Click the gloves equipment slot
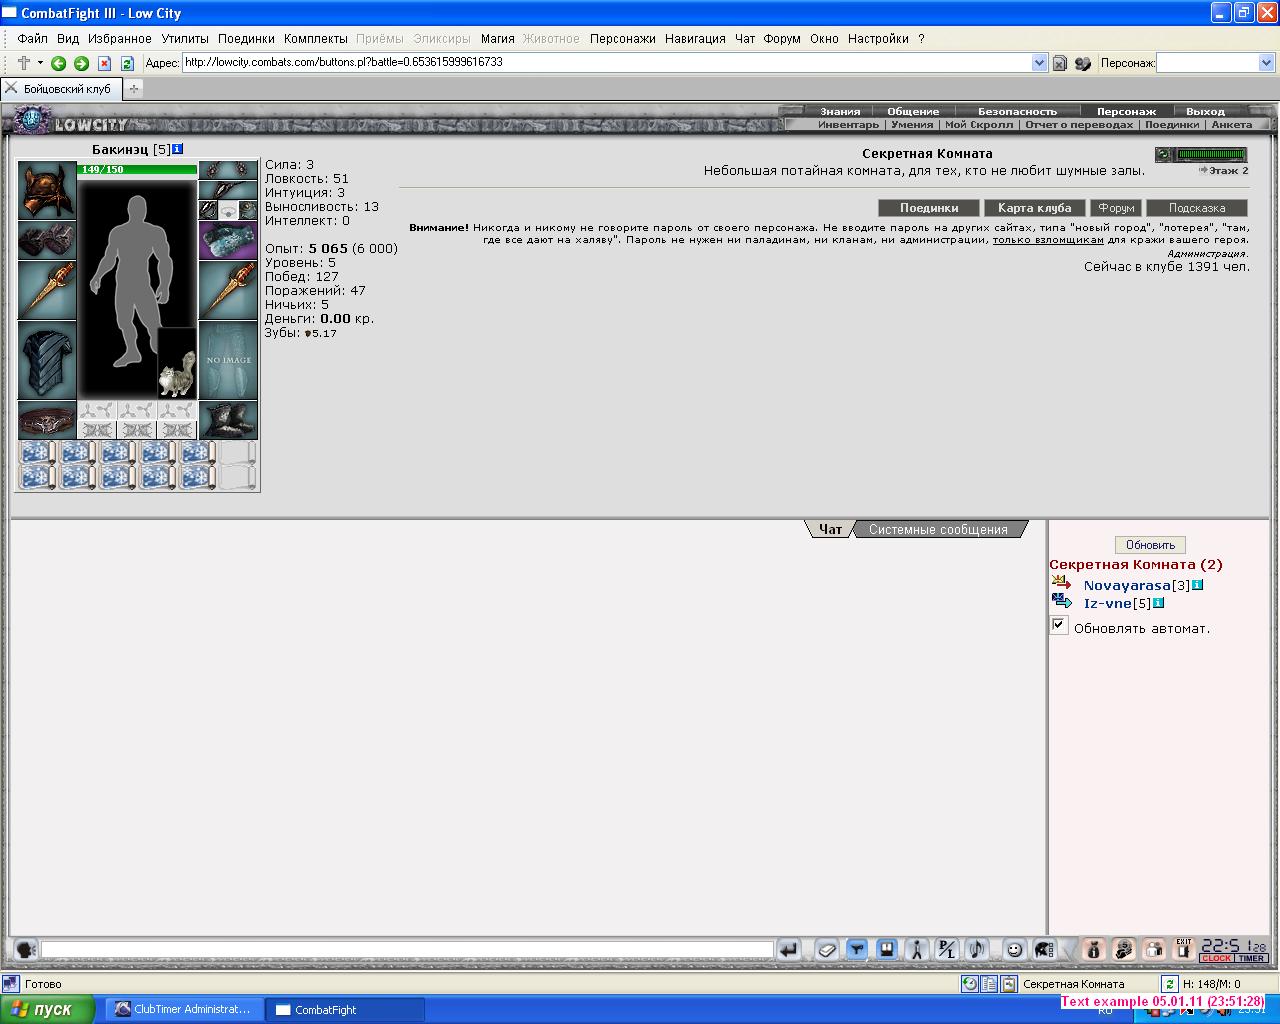 click(47, 241)
